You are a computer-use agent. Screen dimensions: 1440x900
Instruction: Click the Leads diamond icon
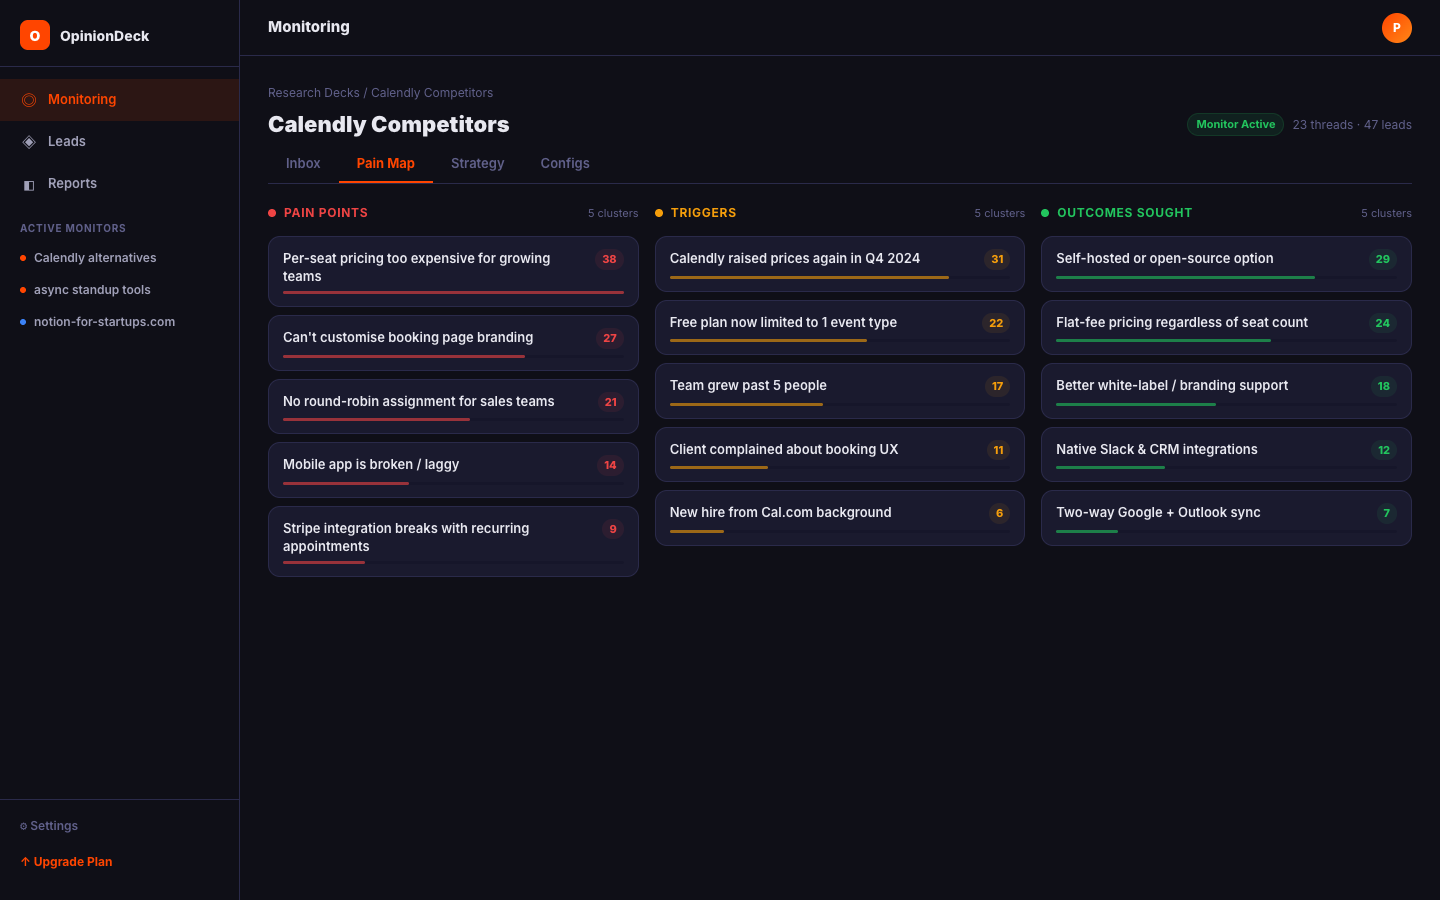(x=28, y=141)
